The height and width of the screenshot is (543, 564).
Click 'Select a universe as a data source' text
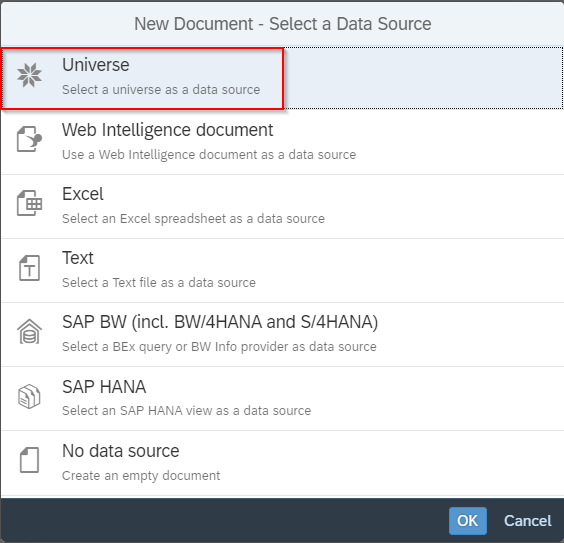161,90
